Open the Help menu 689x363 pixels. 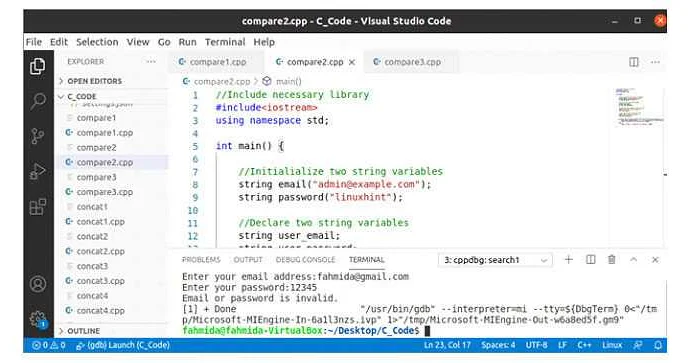click(x=264, y=42)
